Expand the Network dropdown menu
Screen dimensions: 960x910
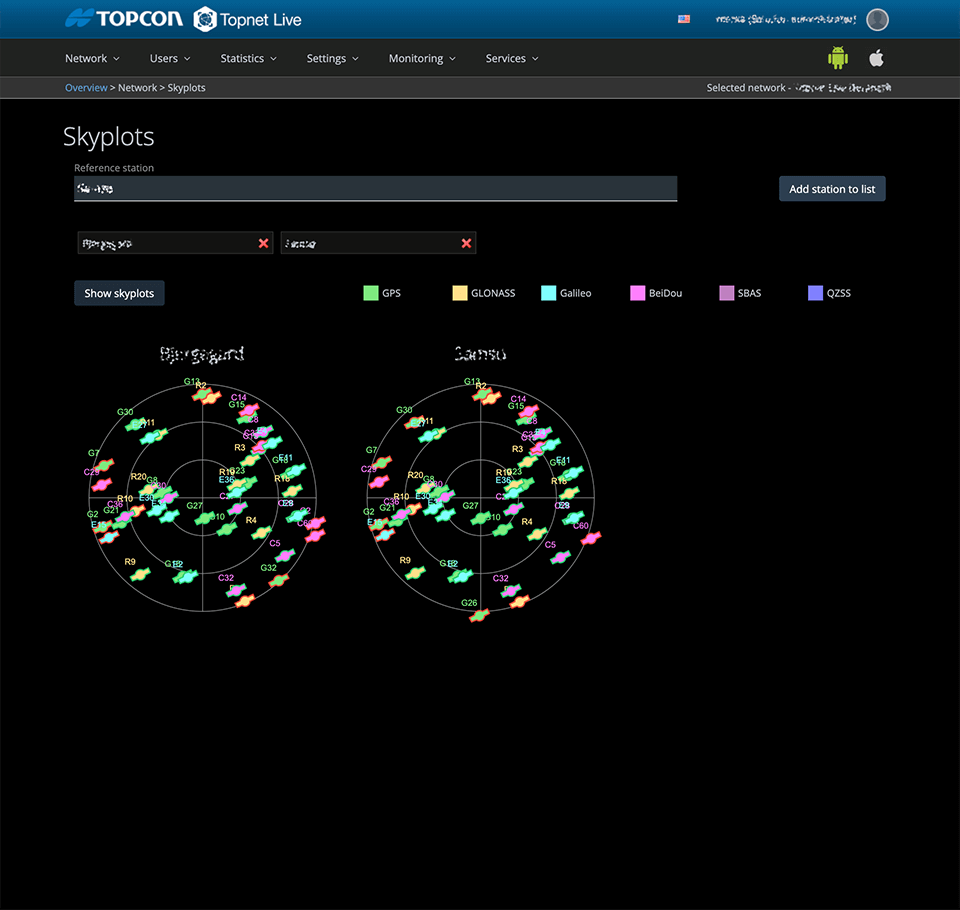click(92, 59)
